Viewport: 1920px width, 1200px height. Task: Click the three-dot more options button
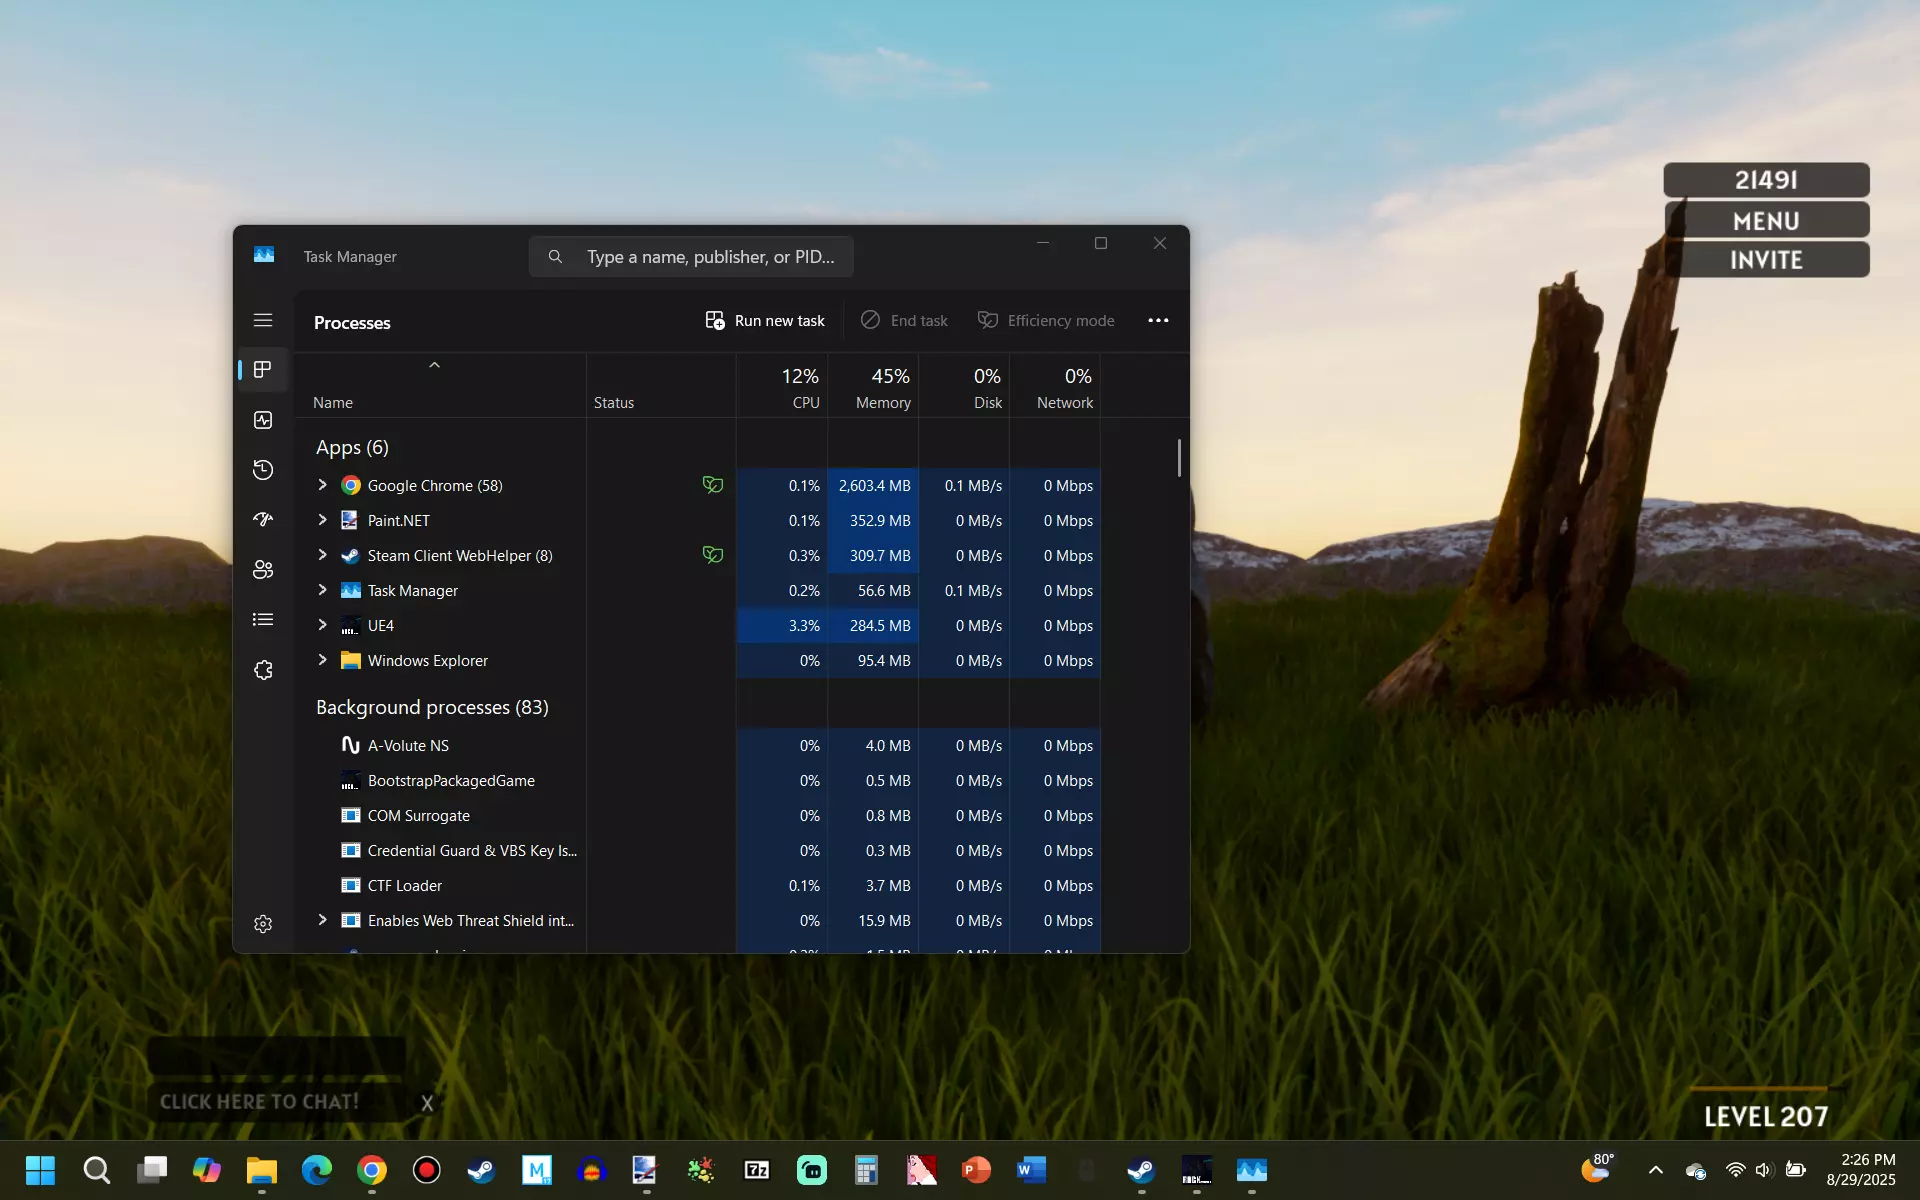coord(1158,320)
